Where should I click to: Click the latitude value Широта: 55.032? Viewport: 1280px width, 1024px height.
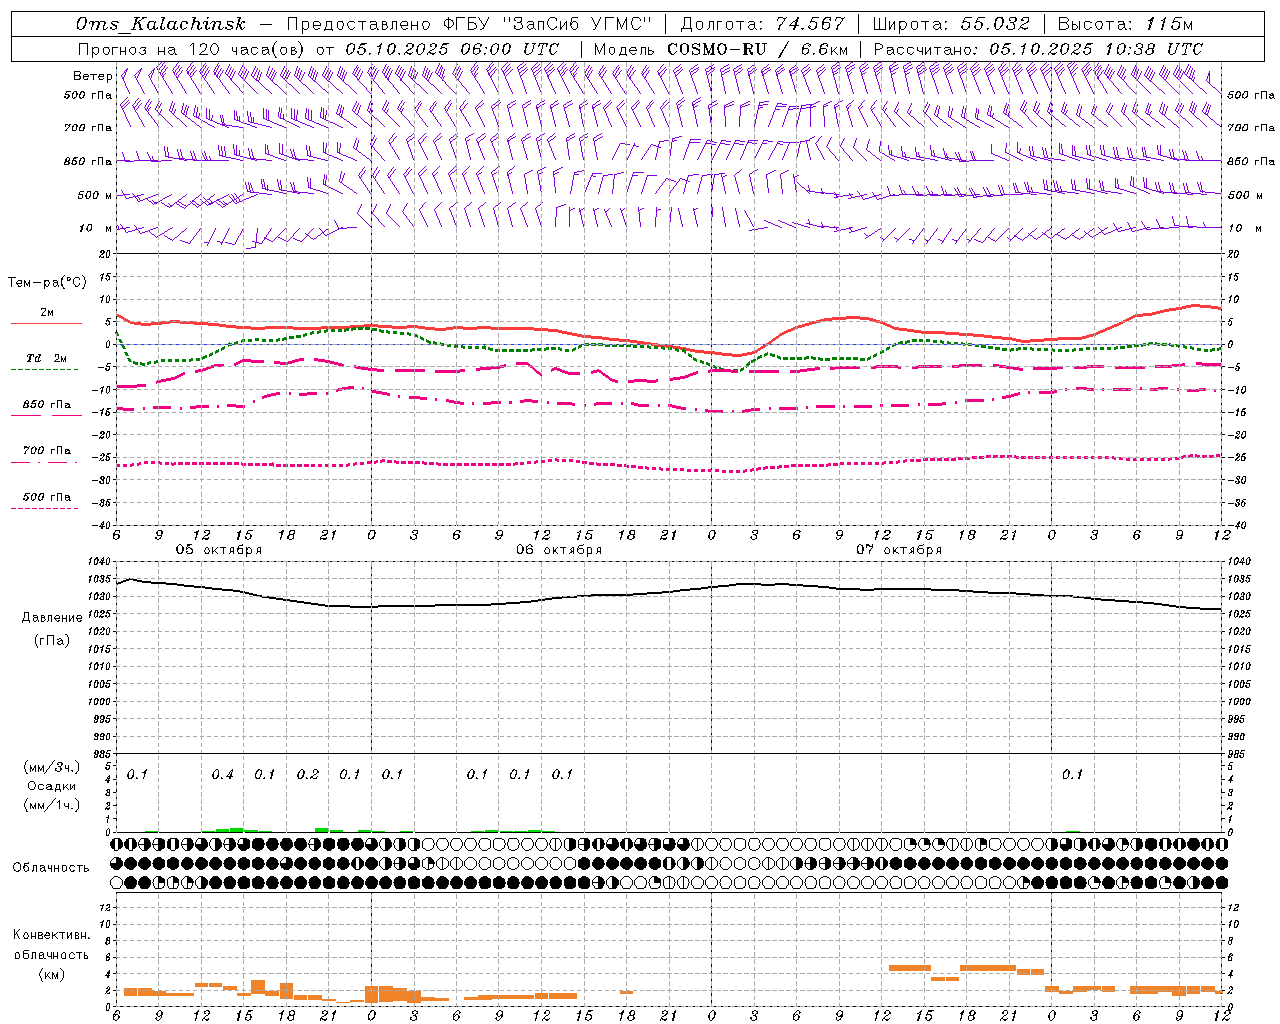(x=951, y=24)
